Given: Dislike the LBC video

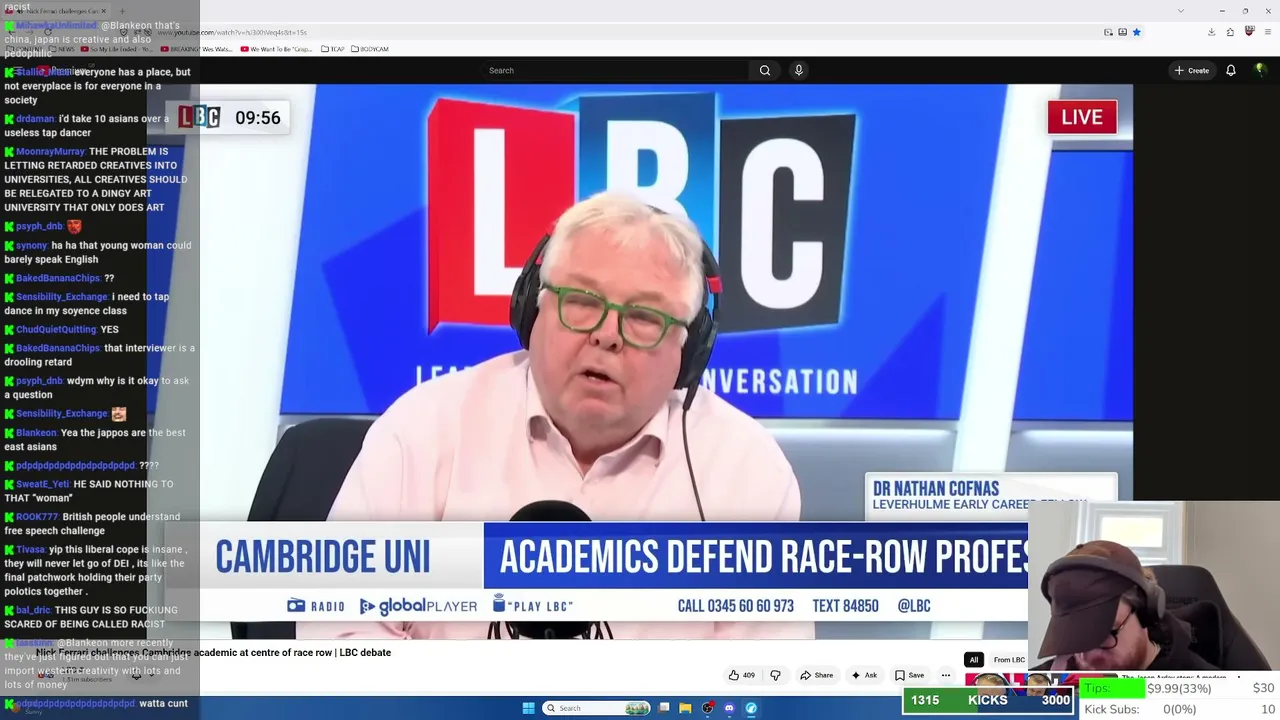Looking at the screenshot, I should (775, 675).
